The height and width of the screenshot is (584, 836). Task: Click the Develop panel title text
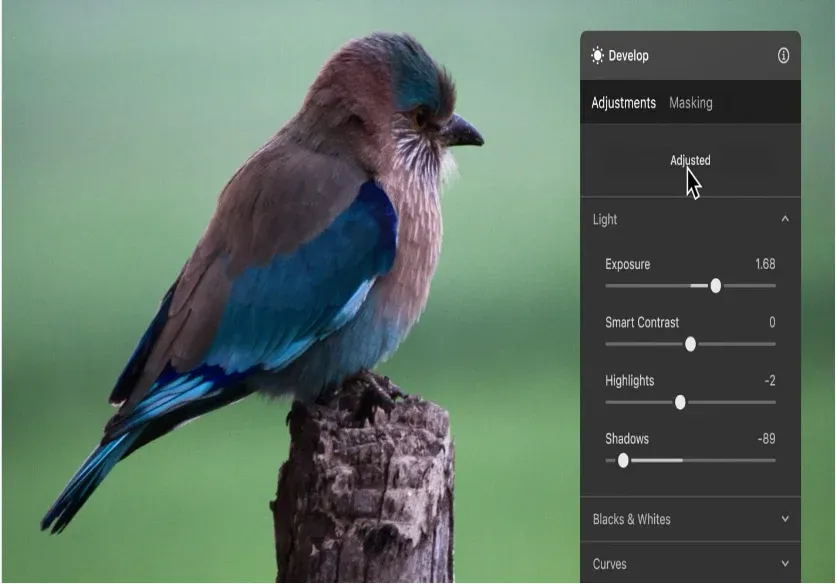pyautogui.click(x=629, y=55)
